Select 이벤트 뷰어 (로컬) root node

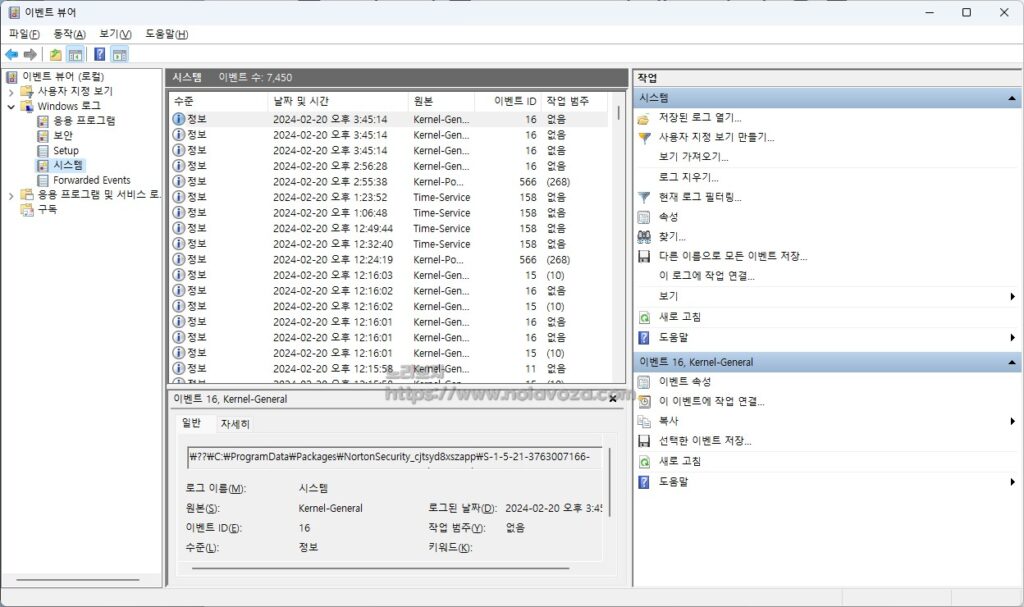[x=63, y=76]
